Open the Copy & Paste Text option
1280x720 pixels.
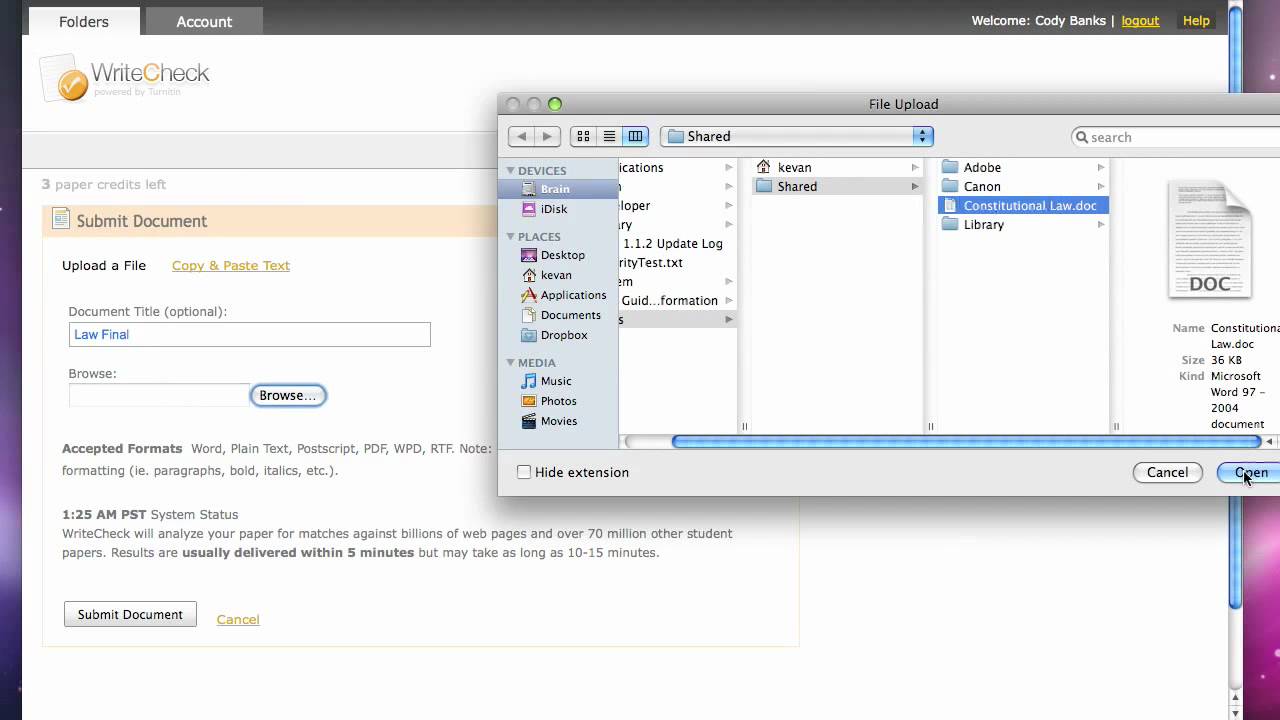click(231, 265)
